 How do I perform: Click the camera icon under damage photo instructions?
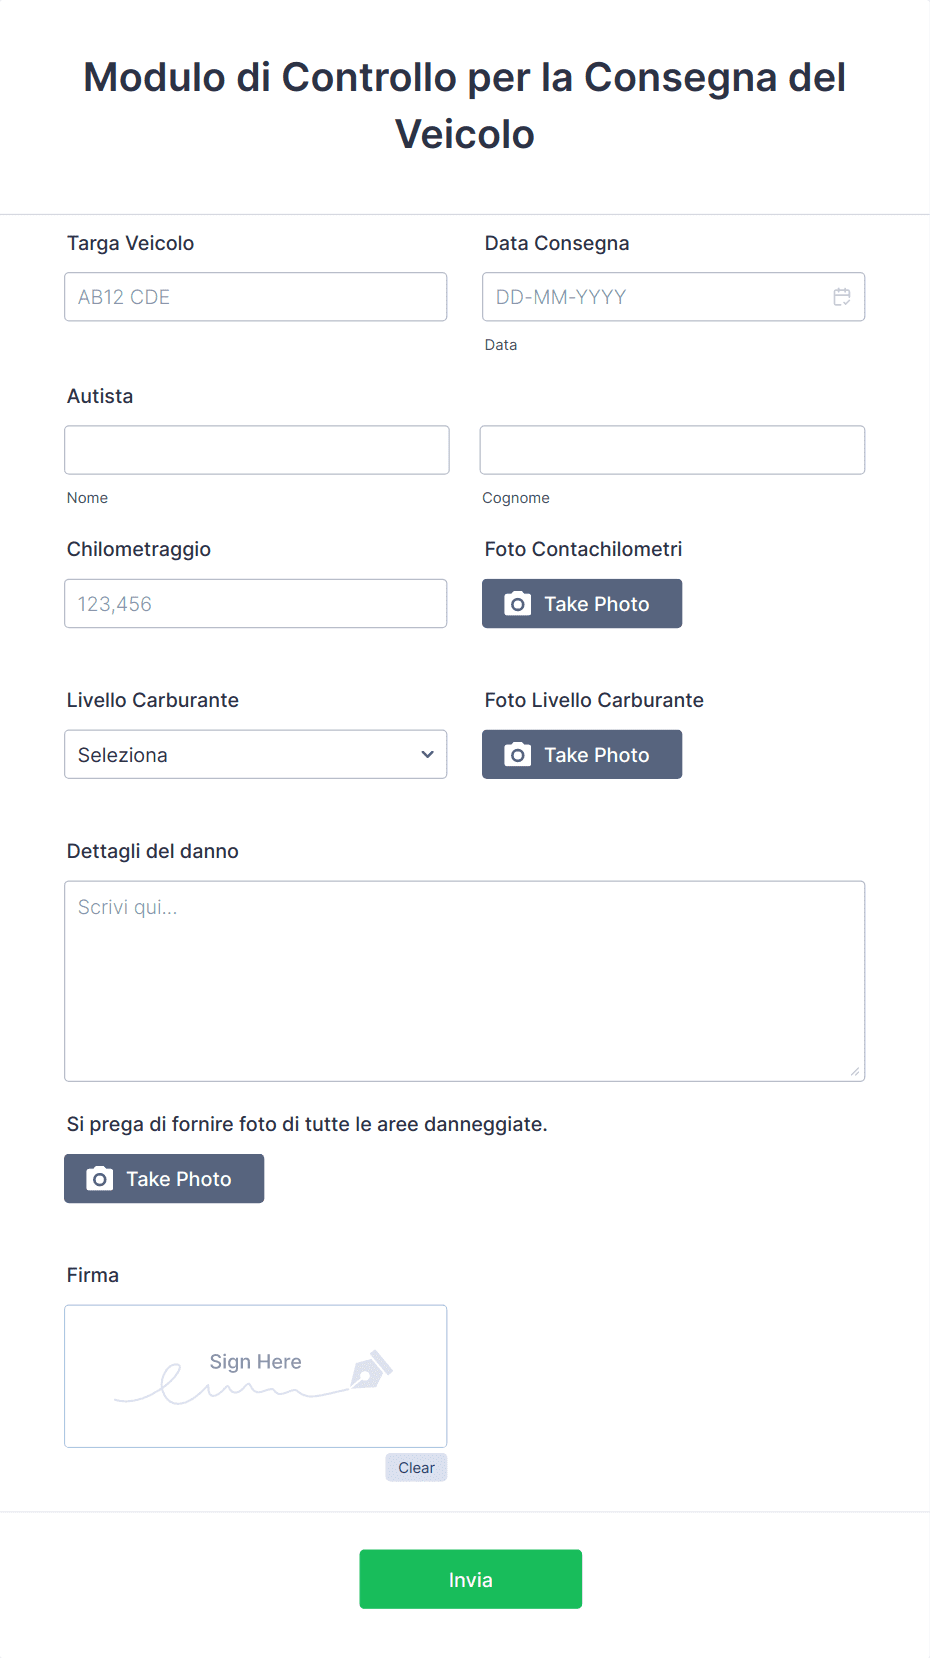pyautogui.click(x=99, y=1178)
